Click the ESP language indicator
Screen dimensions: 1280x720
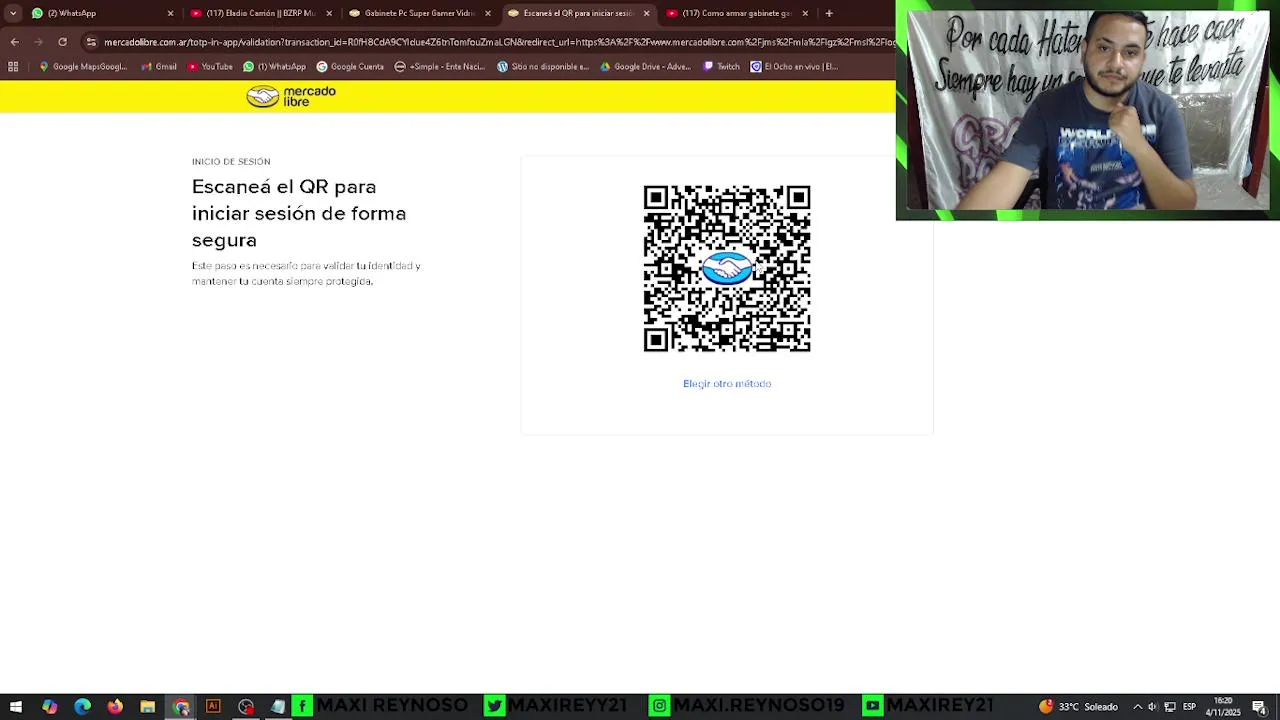(1189, 707)
